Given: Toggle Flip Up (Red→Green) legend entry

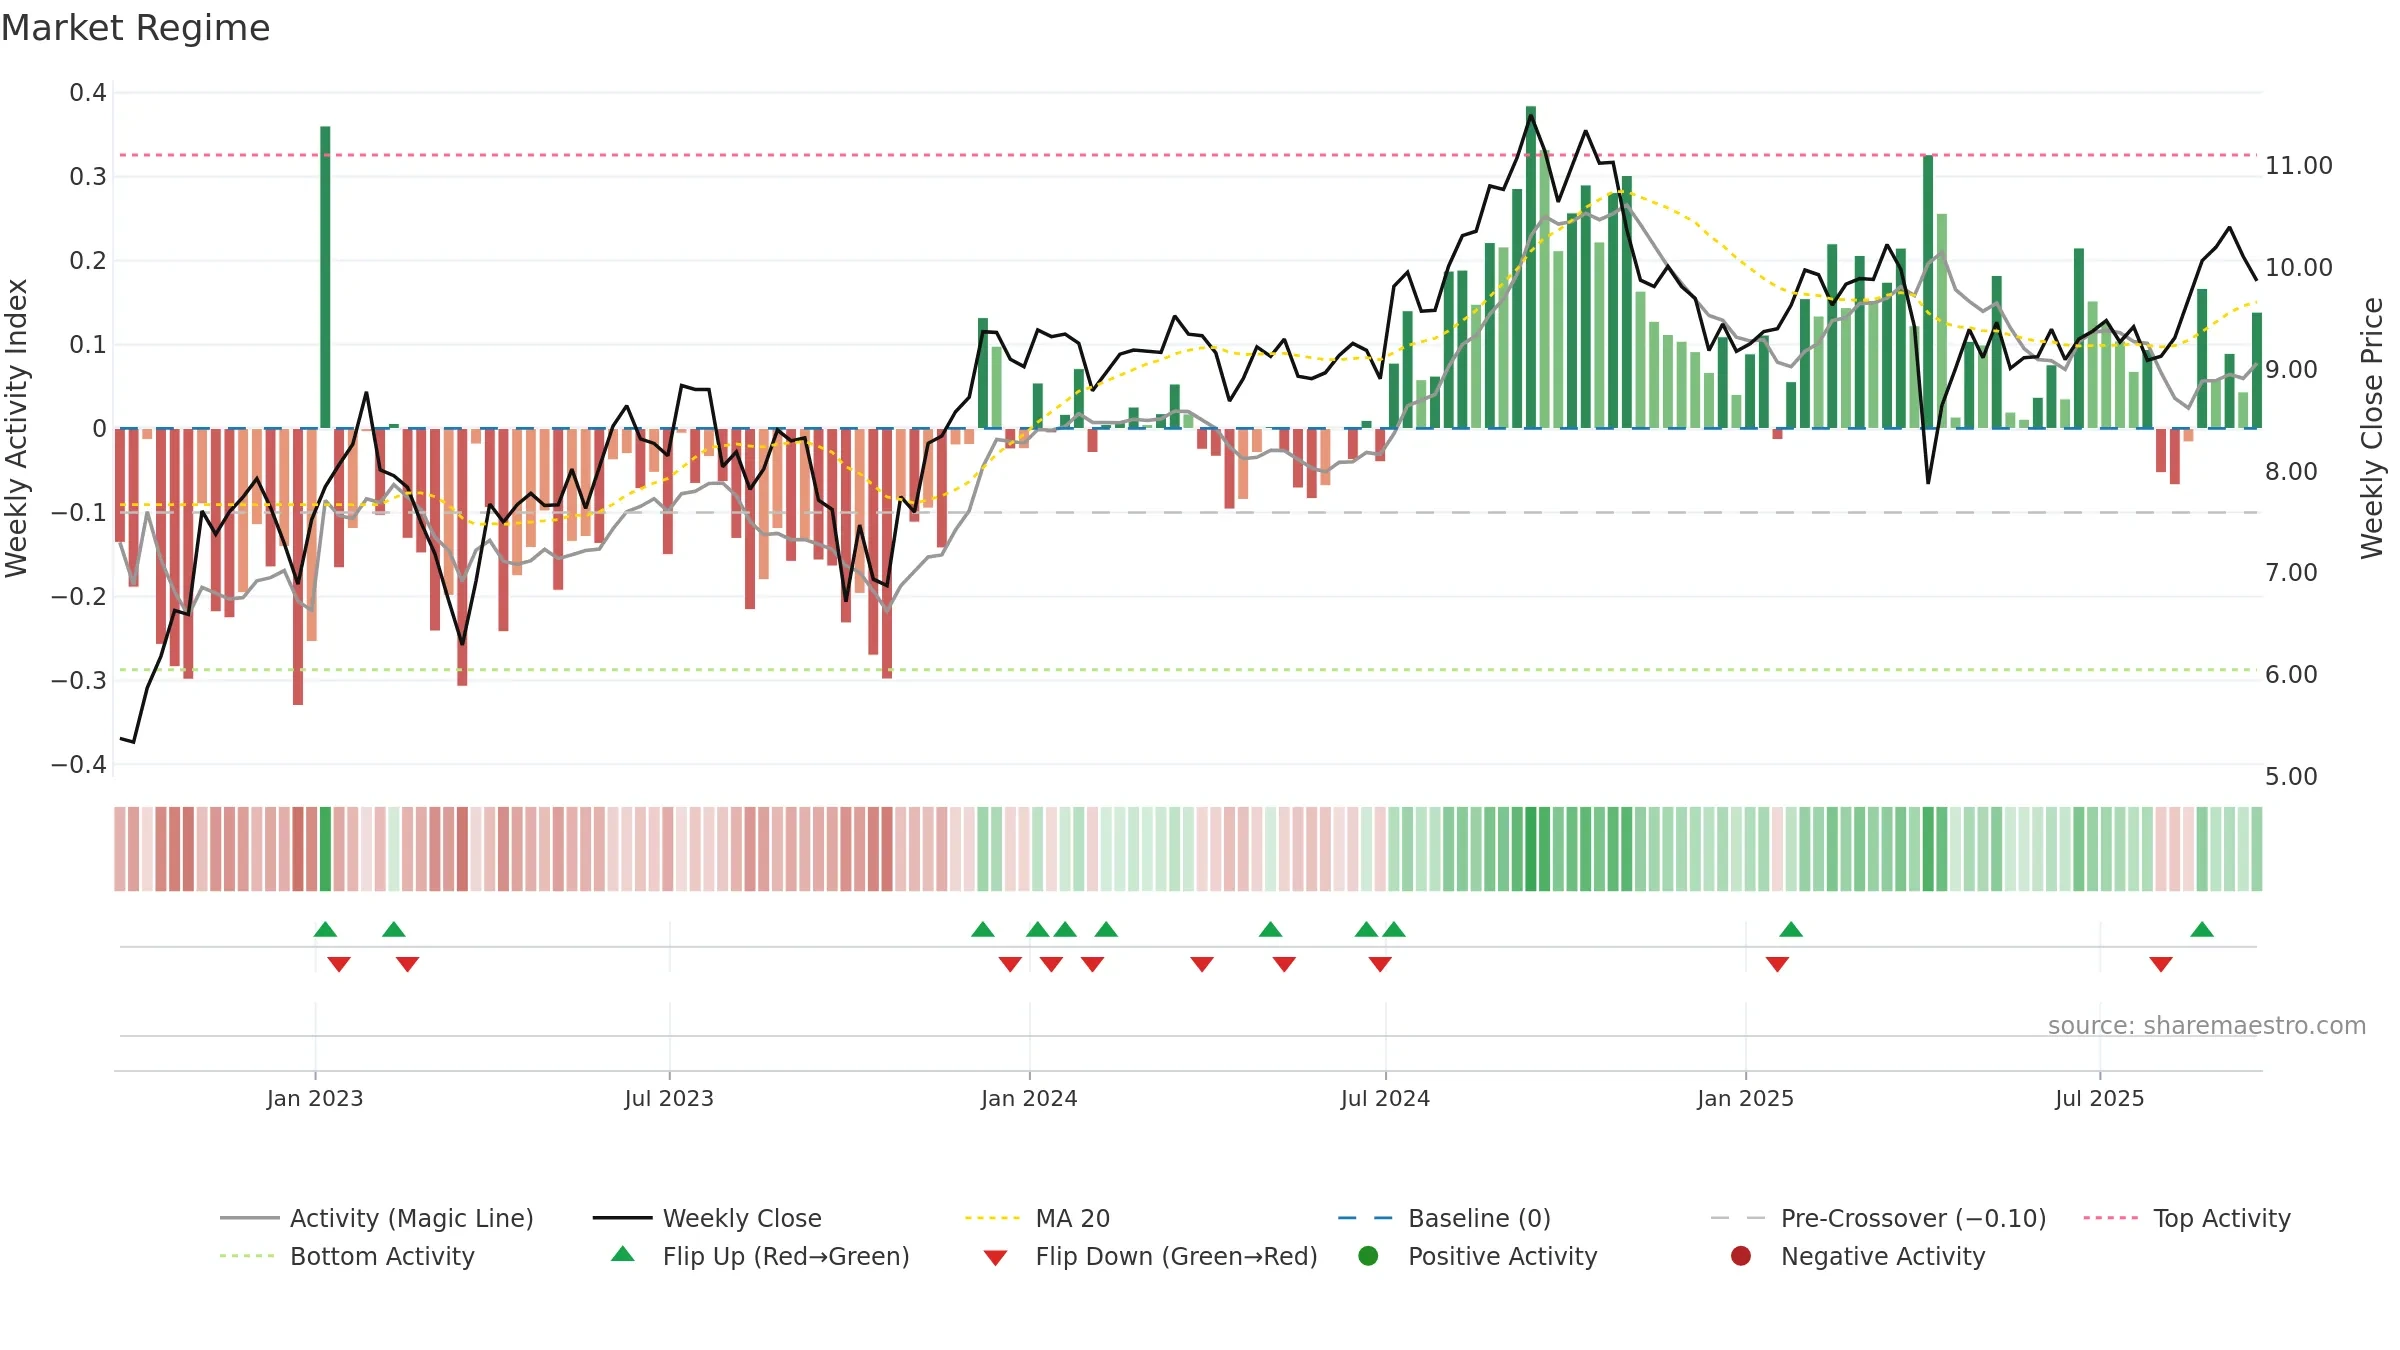Looking at the screenshot, I should click(x=760, y=1256).
